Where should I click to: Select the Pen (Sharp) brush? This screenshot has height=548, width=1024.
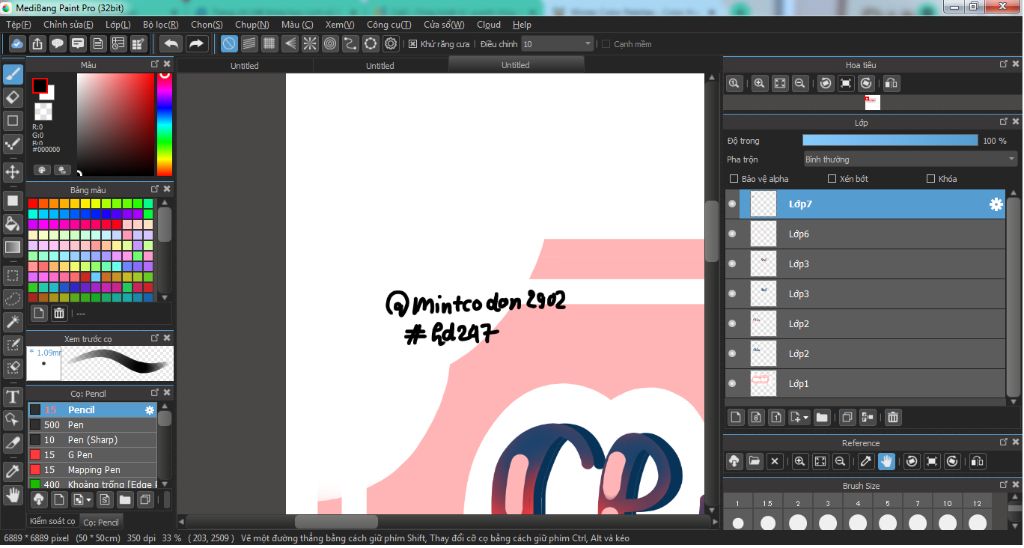[x=92, y=440]
